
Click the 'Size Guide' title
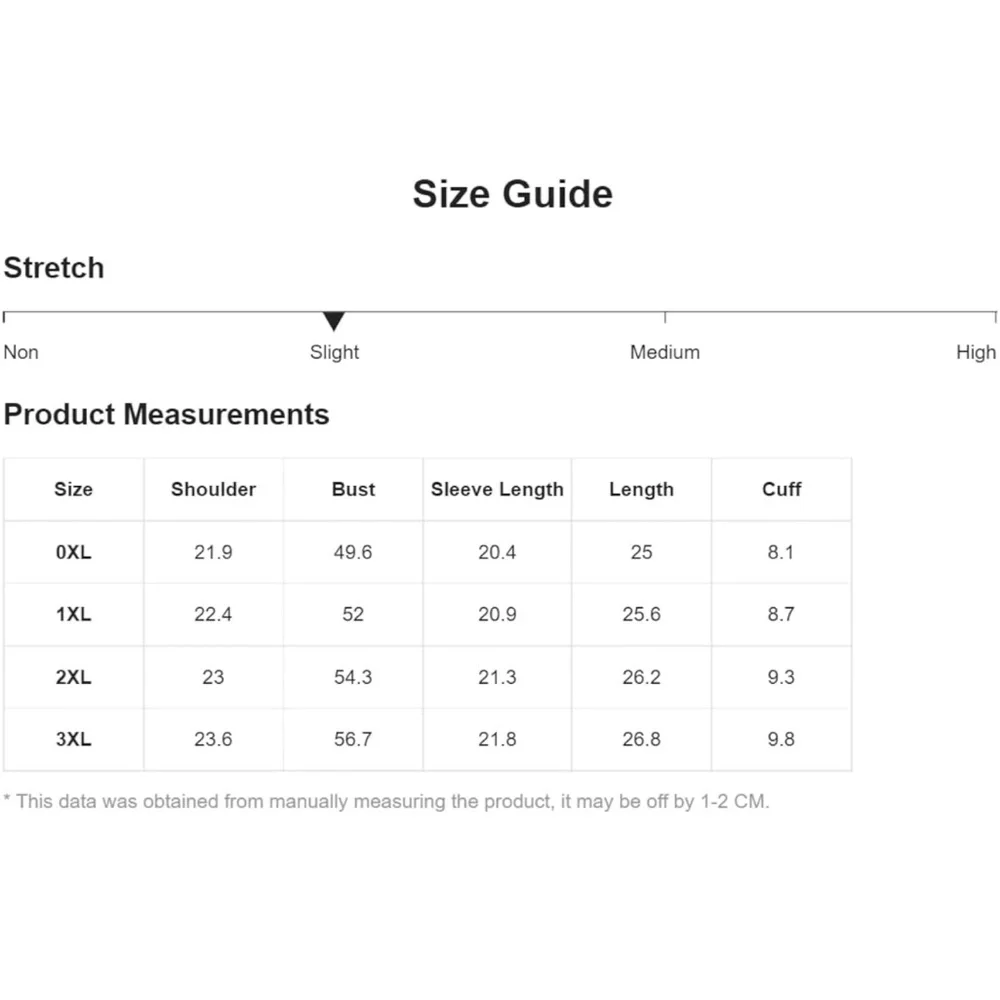(x=512, y=193)
